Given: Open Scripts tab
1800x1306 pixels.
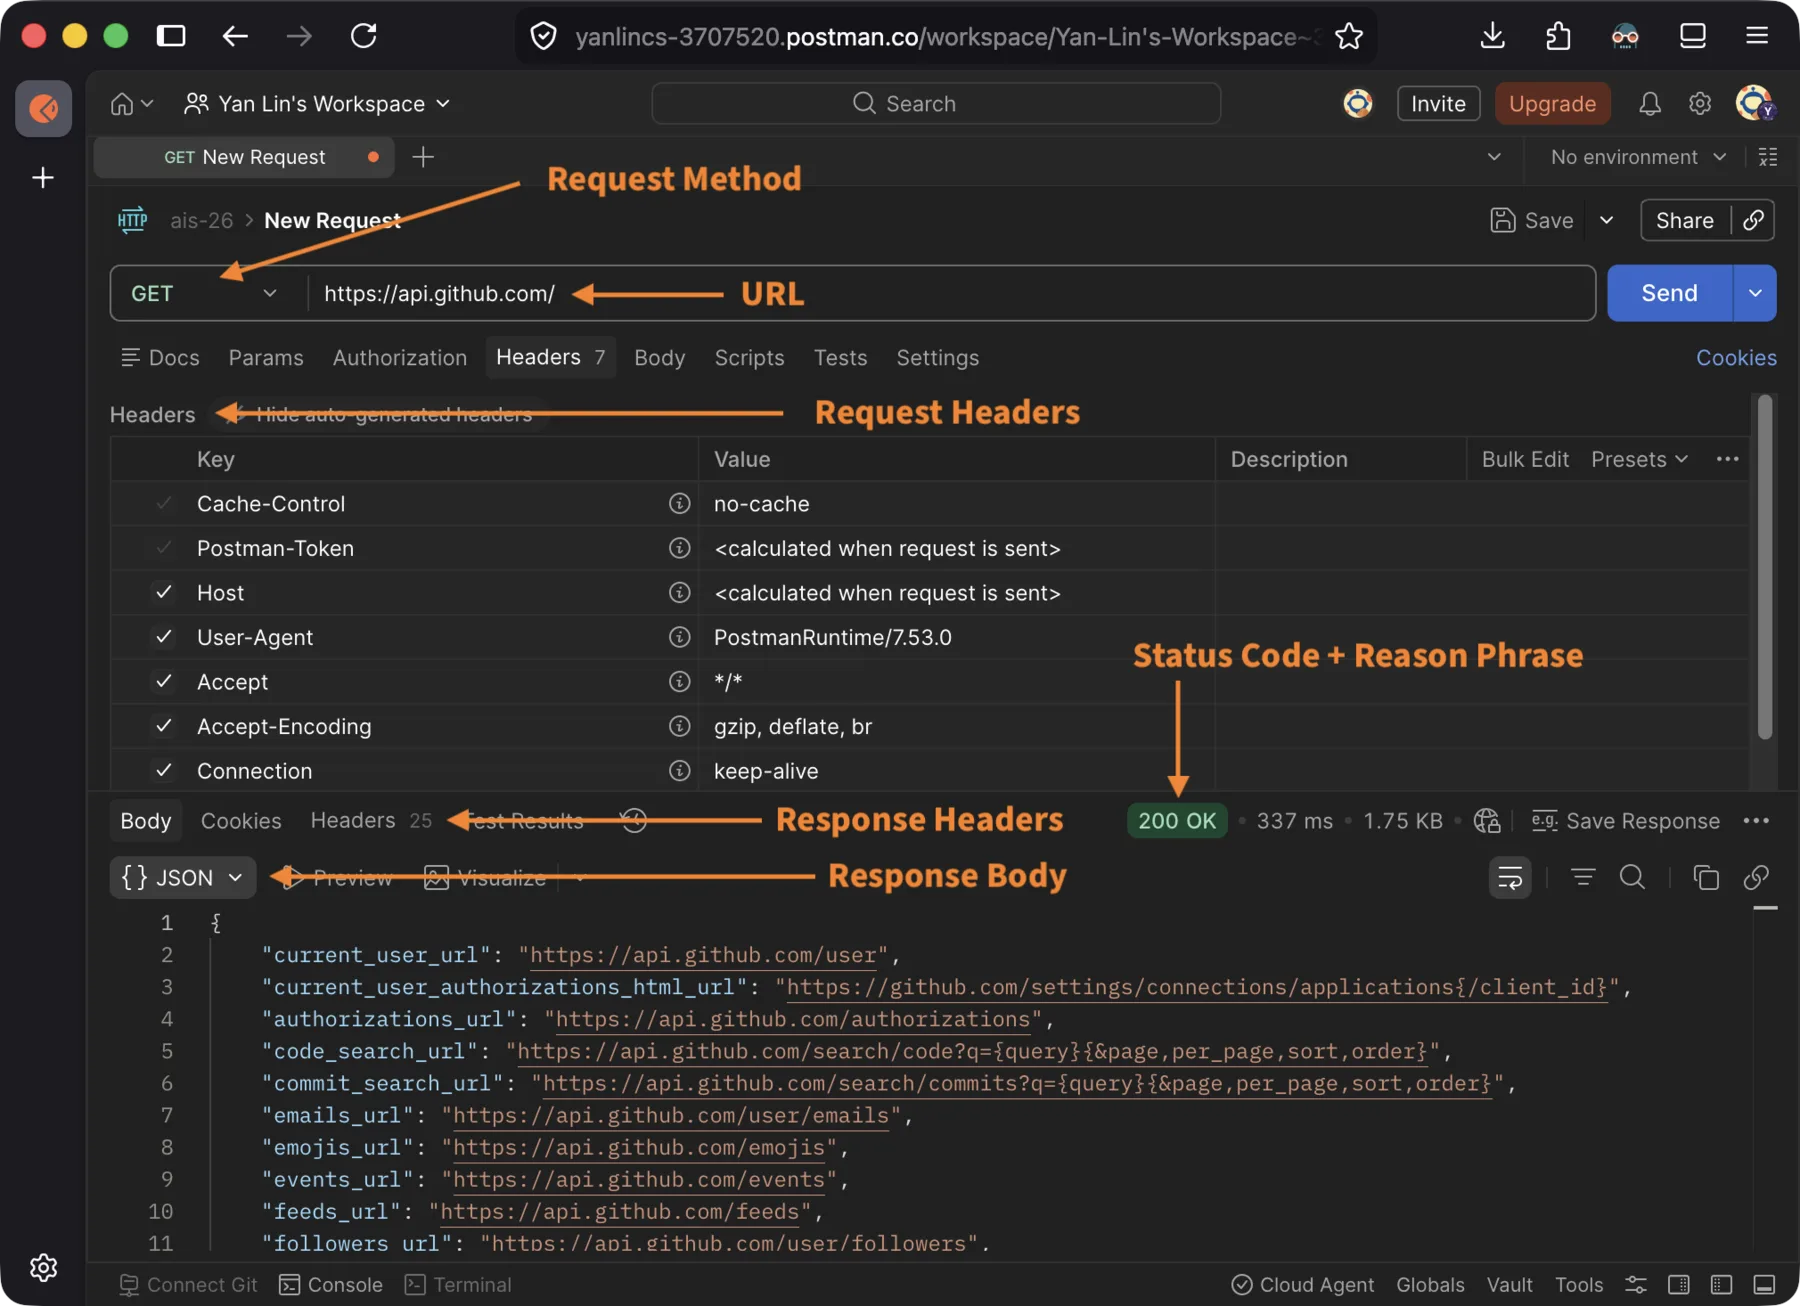Looking at the screenshot, I should (749, 358).
